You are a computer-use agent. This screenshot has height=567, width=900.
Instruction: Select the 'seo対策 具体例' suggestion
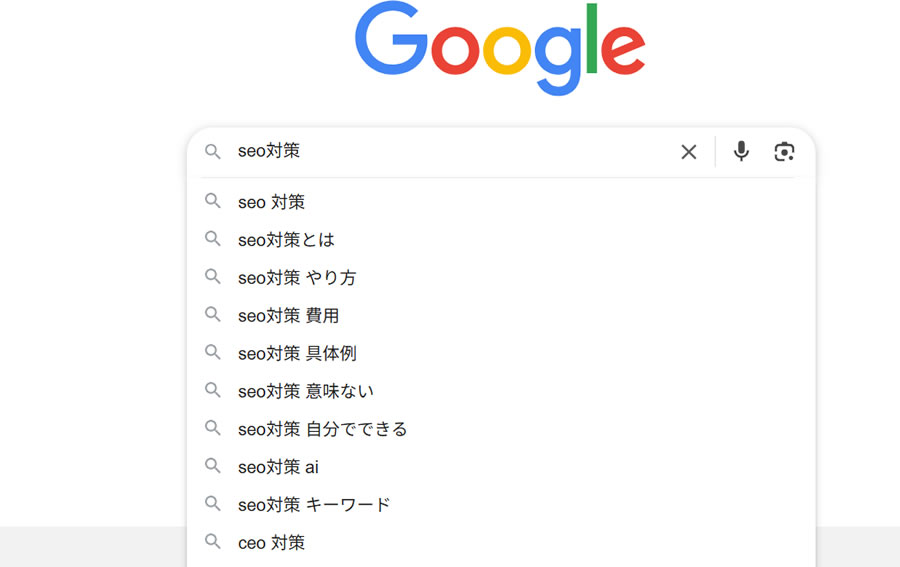(x=501, y=354)
